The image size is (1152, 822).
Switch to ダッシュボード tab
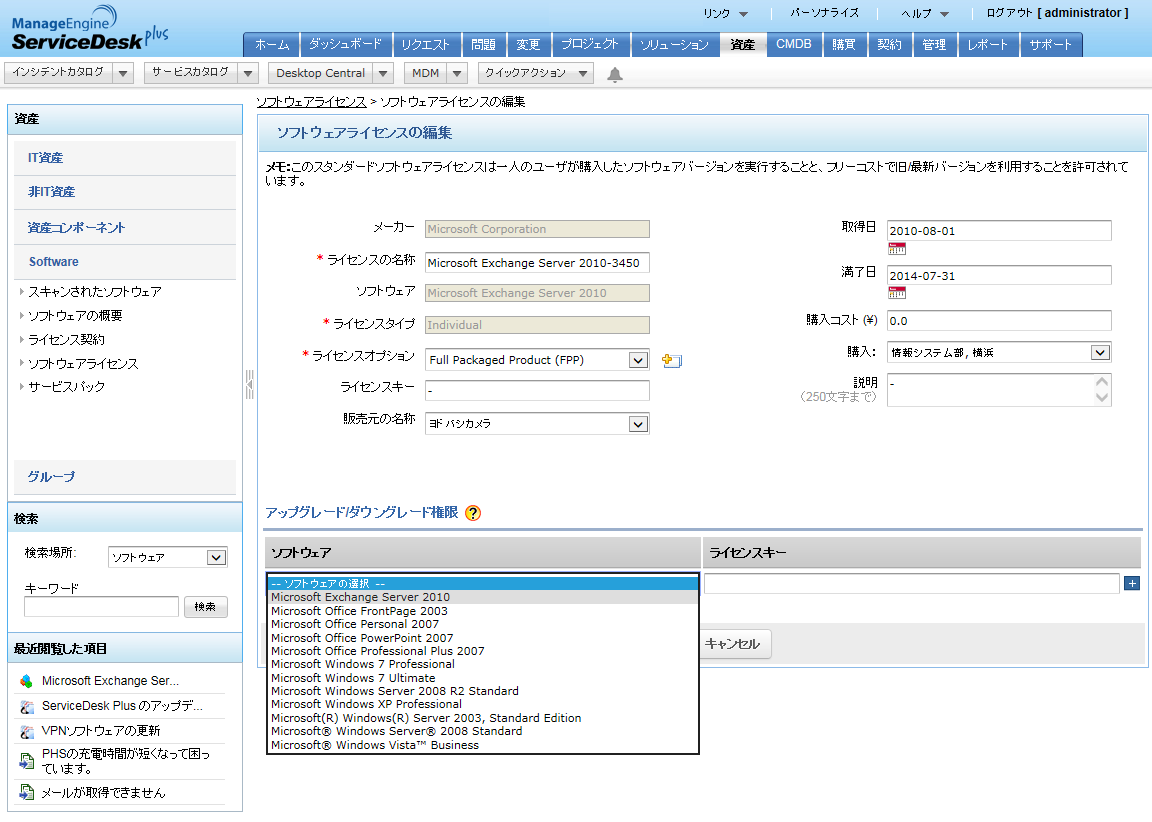coord(345,45)
